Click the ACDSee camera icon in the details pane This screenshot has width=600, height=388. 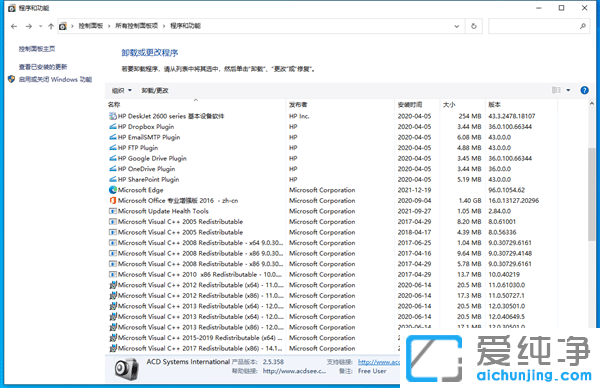(x=127, y=369)
